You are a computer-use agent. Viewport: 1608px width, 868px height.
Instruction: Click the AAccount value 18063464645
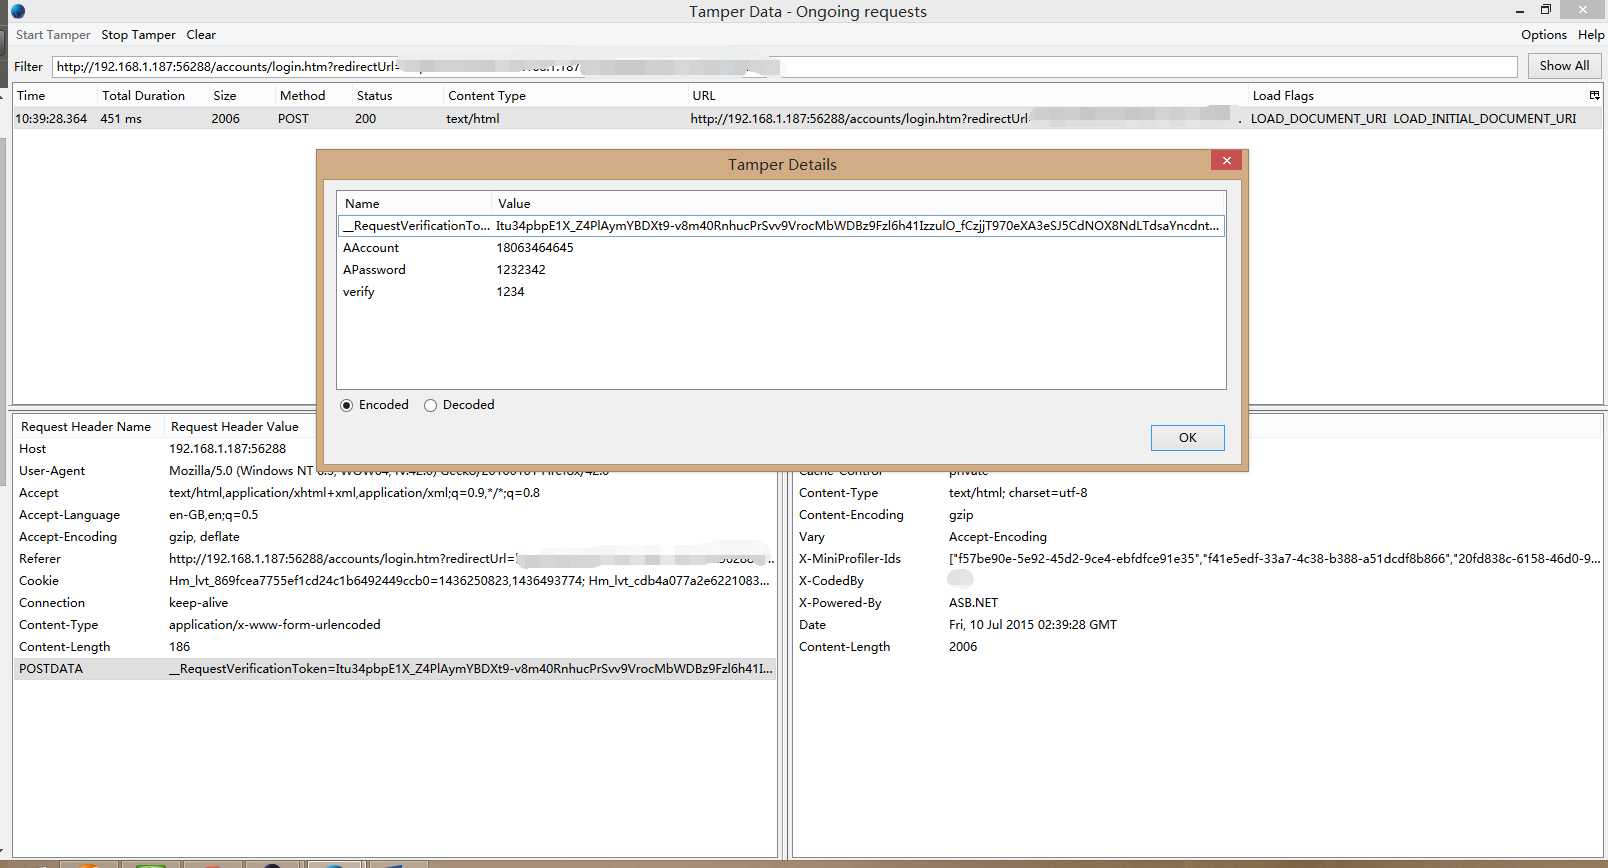tap(535, 248)
